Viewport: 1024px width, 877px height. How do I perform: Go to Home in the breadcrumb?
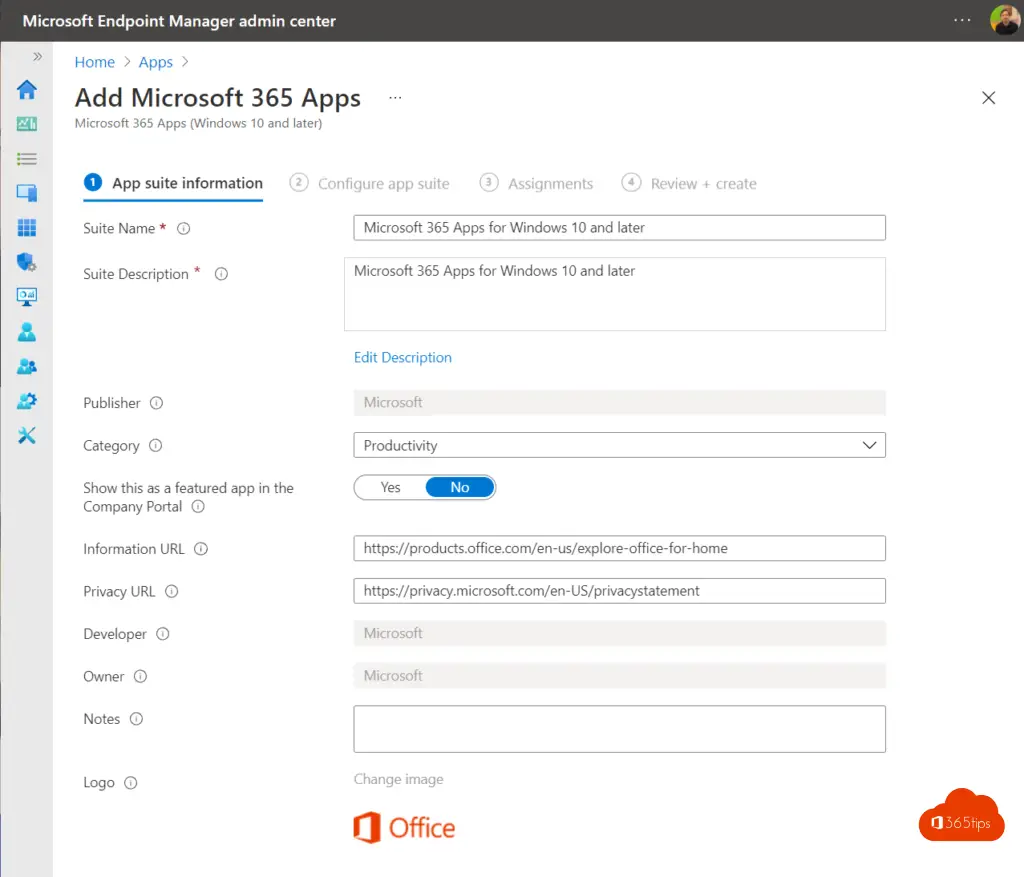pyautogui.click(x=95, y=62)
